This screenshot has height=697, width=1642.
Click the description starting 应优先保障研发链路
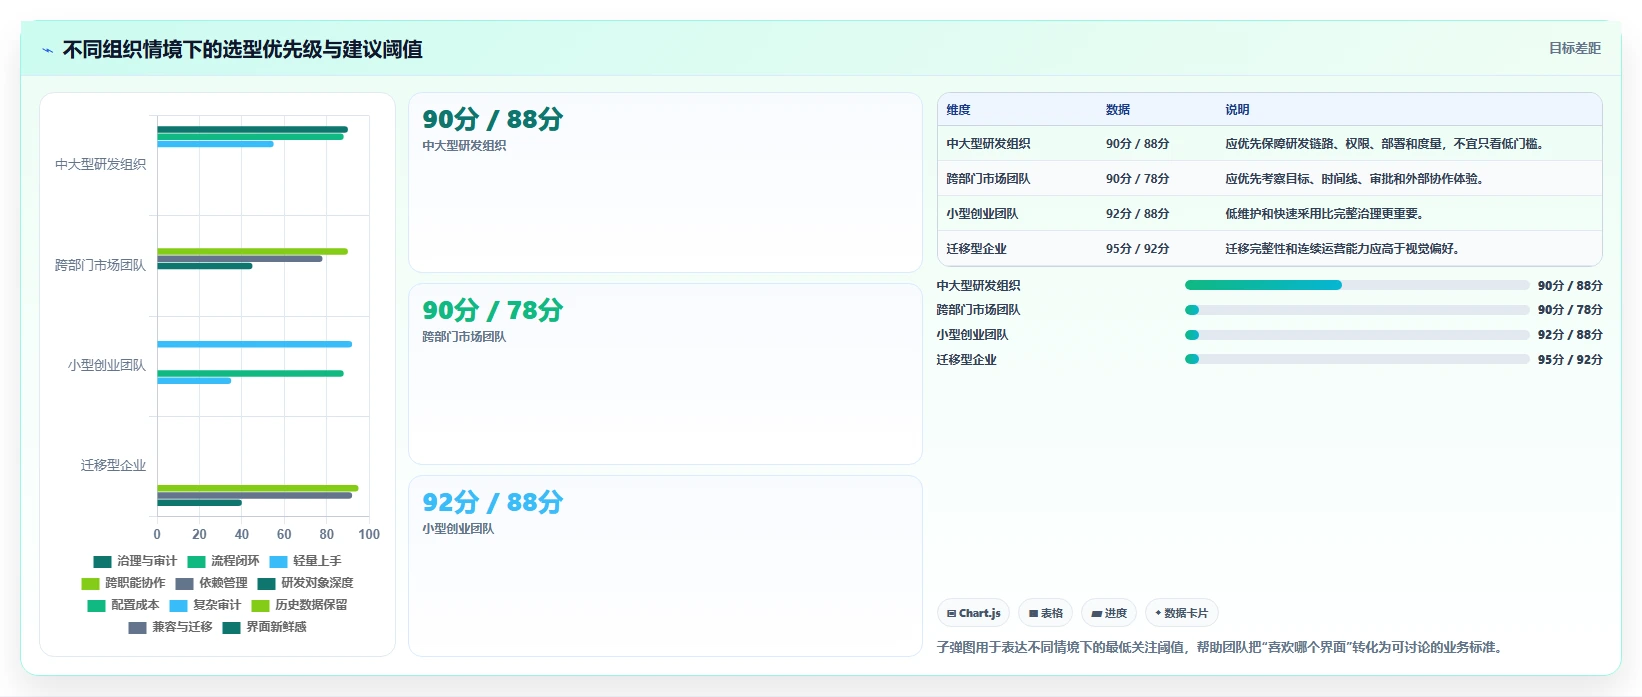tap(1387, 144)
